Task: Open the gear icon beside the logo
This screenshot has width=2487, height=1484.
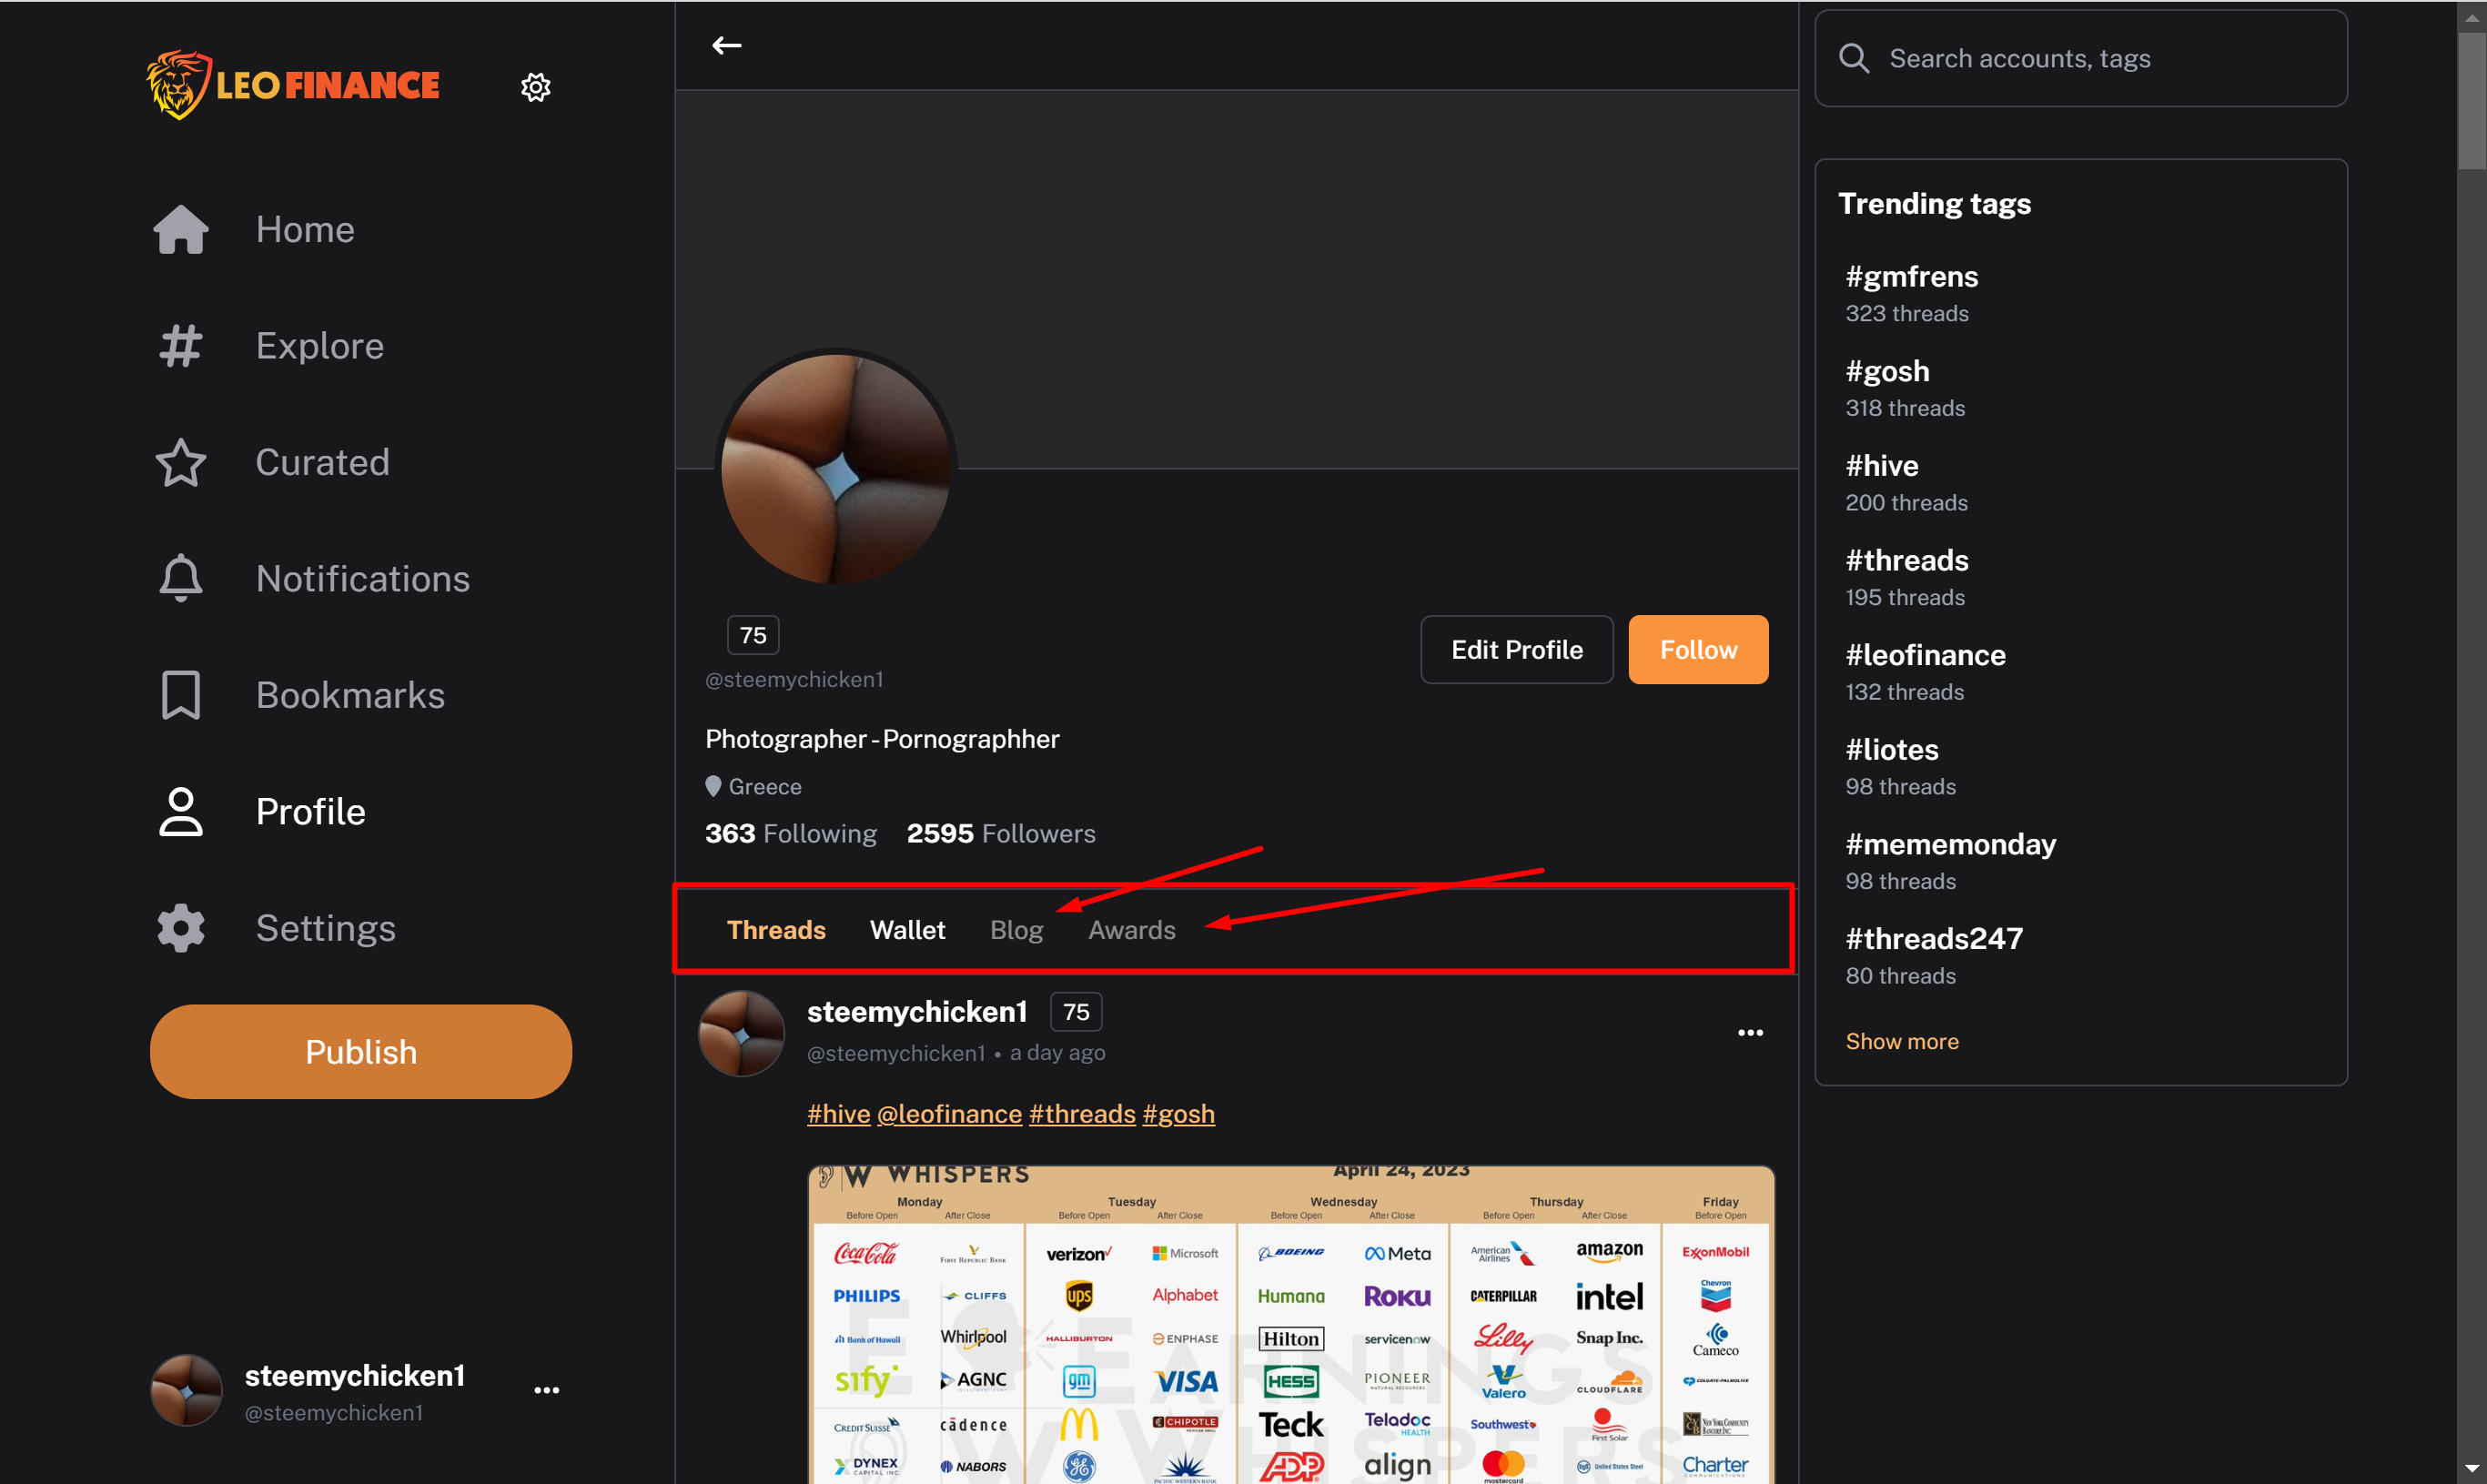Action: tap(536, 87)
